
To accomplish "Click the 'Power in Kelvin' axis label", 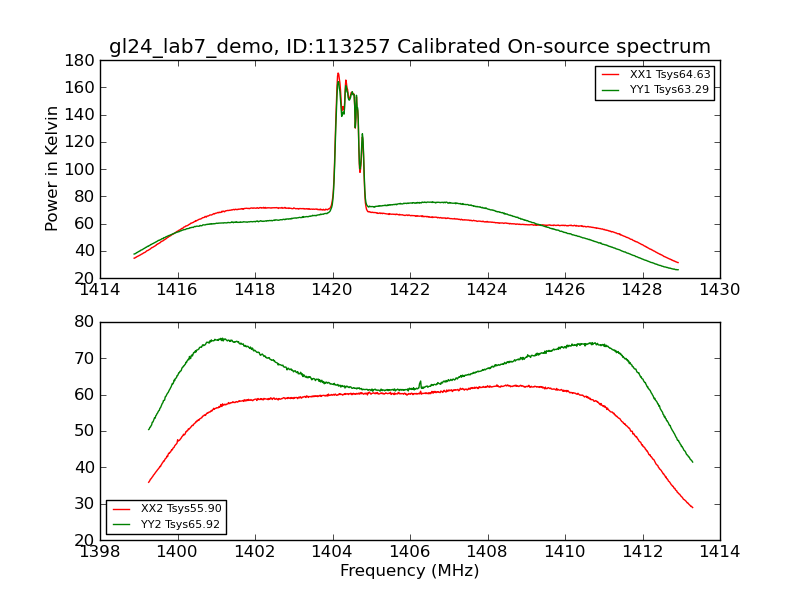I will tap(51, 169).
